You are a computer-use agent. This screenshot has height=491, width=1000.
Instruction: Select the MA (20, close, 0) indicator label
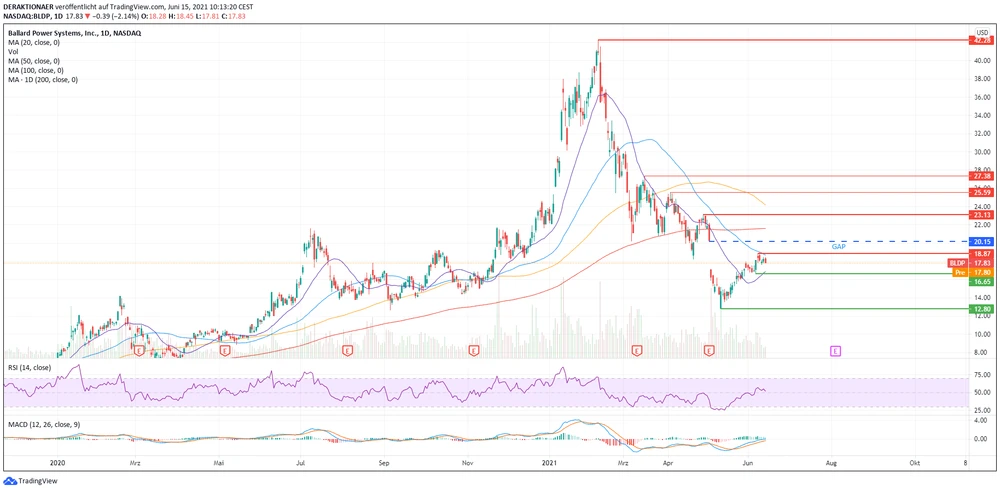click(32, 43)
